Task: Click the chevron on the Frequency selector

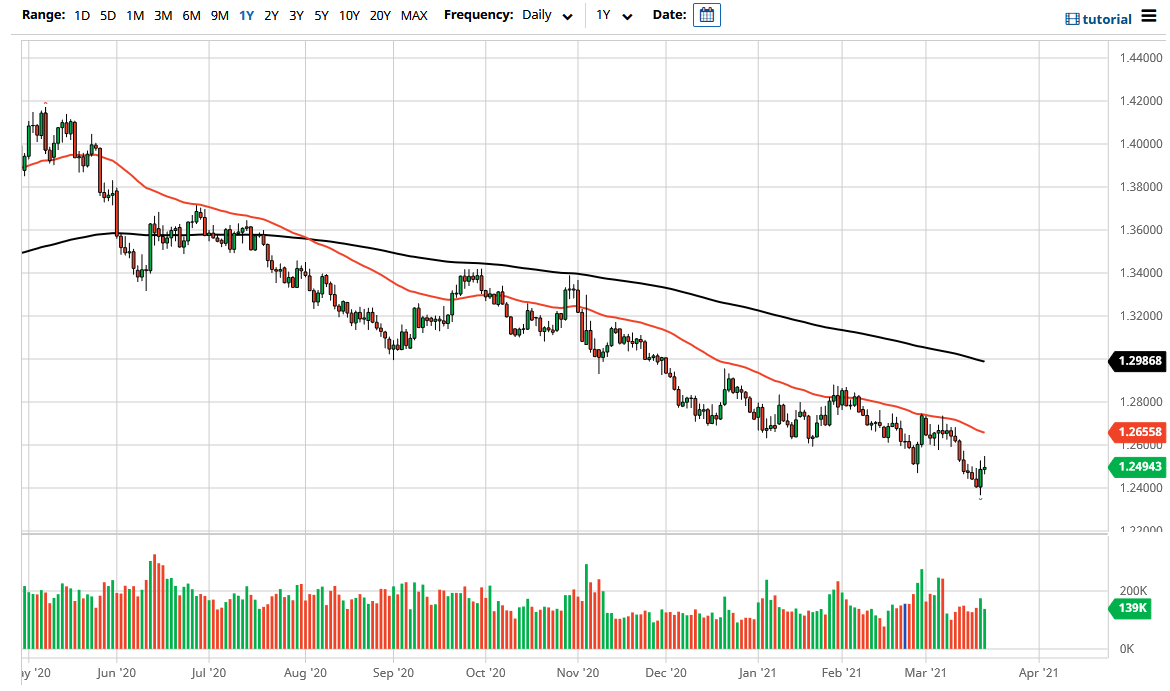Action: [x=568, y=17]
